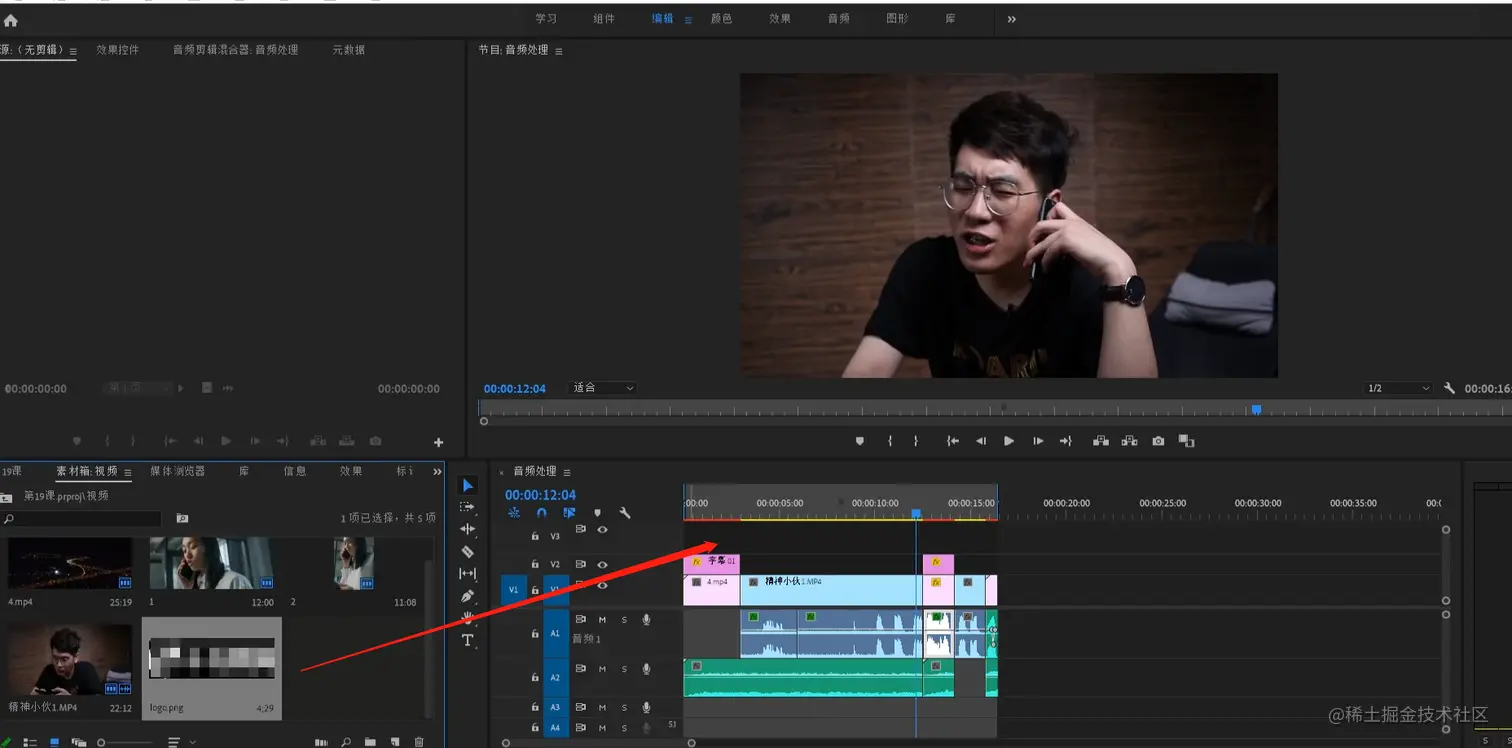Step back one frame
The width and height of the screenshot is (1512, 748).
tap(981, 441)
